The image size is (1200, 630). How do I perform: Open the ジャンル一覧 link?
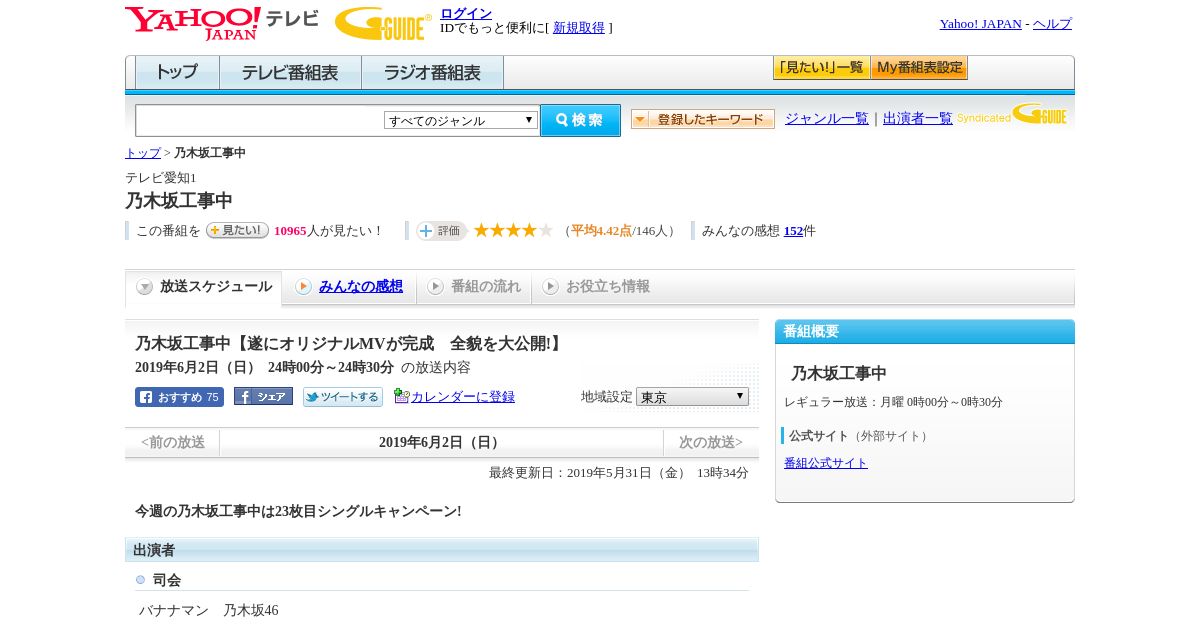[x=827, y=118]
